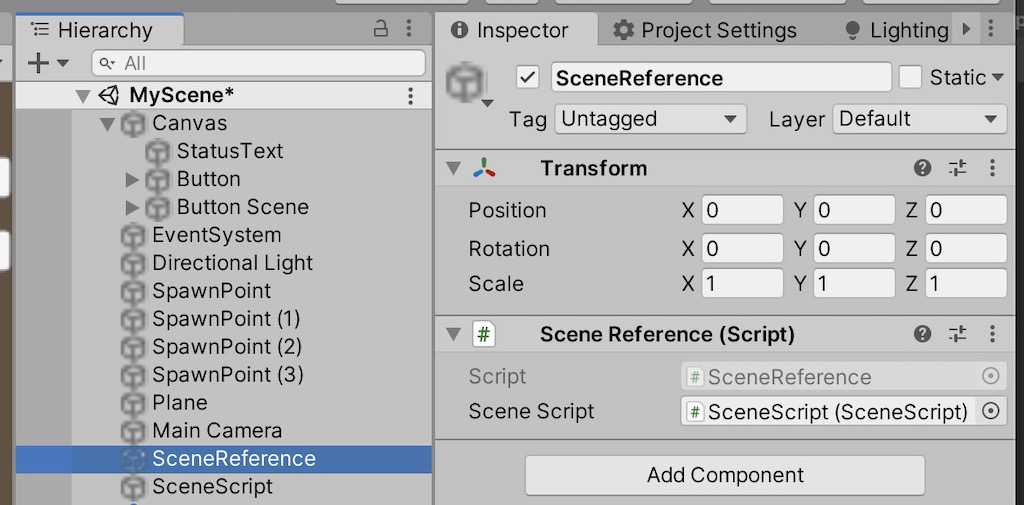Click the Position X value field

(742, 210)
